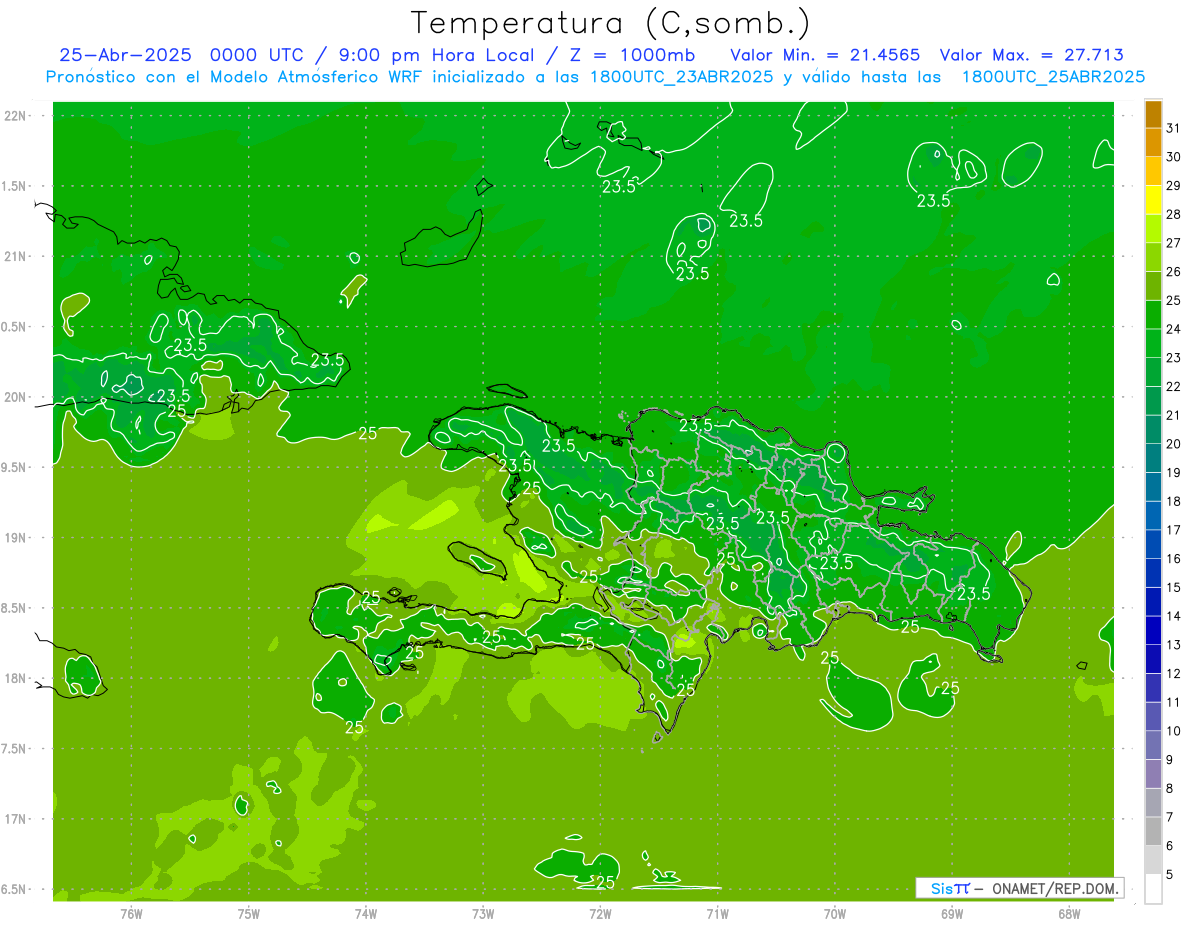
Task: Click the "Temperatura (C,somb.)" title
Action: point(610,23)
